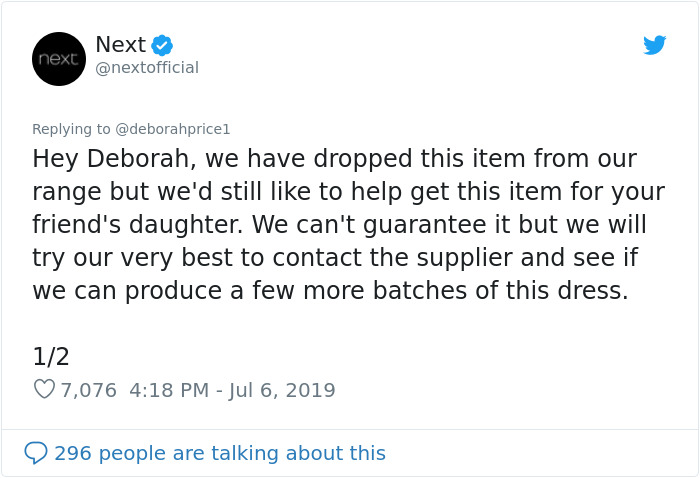Click the 'Replying to' label
The width and height of the screenshot is (700, 478).
(71, 129)
